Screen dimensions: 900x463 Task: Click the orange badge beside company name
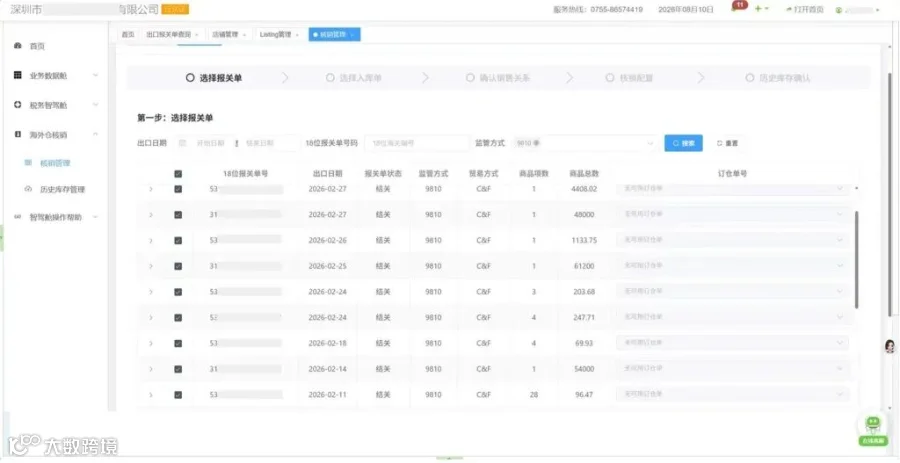click(176, 9)
